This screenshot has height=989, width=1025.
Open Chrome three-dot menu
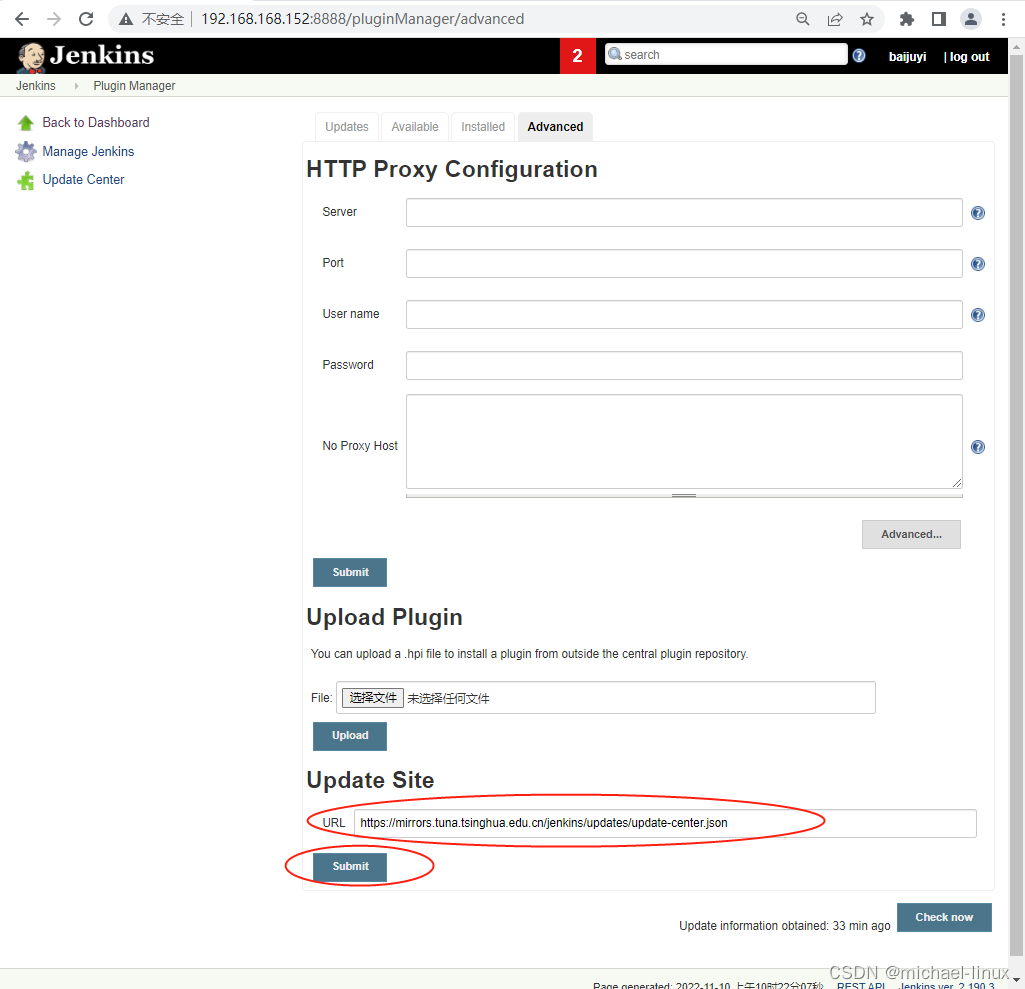[x=1003, y=19]
